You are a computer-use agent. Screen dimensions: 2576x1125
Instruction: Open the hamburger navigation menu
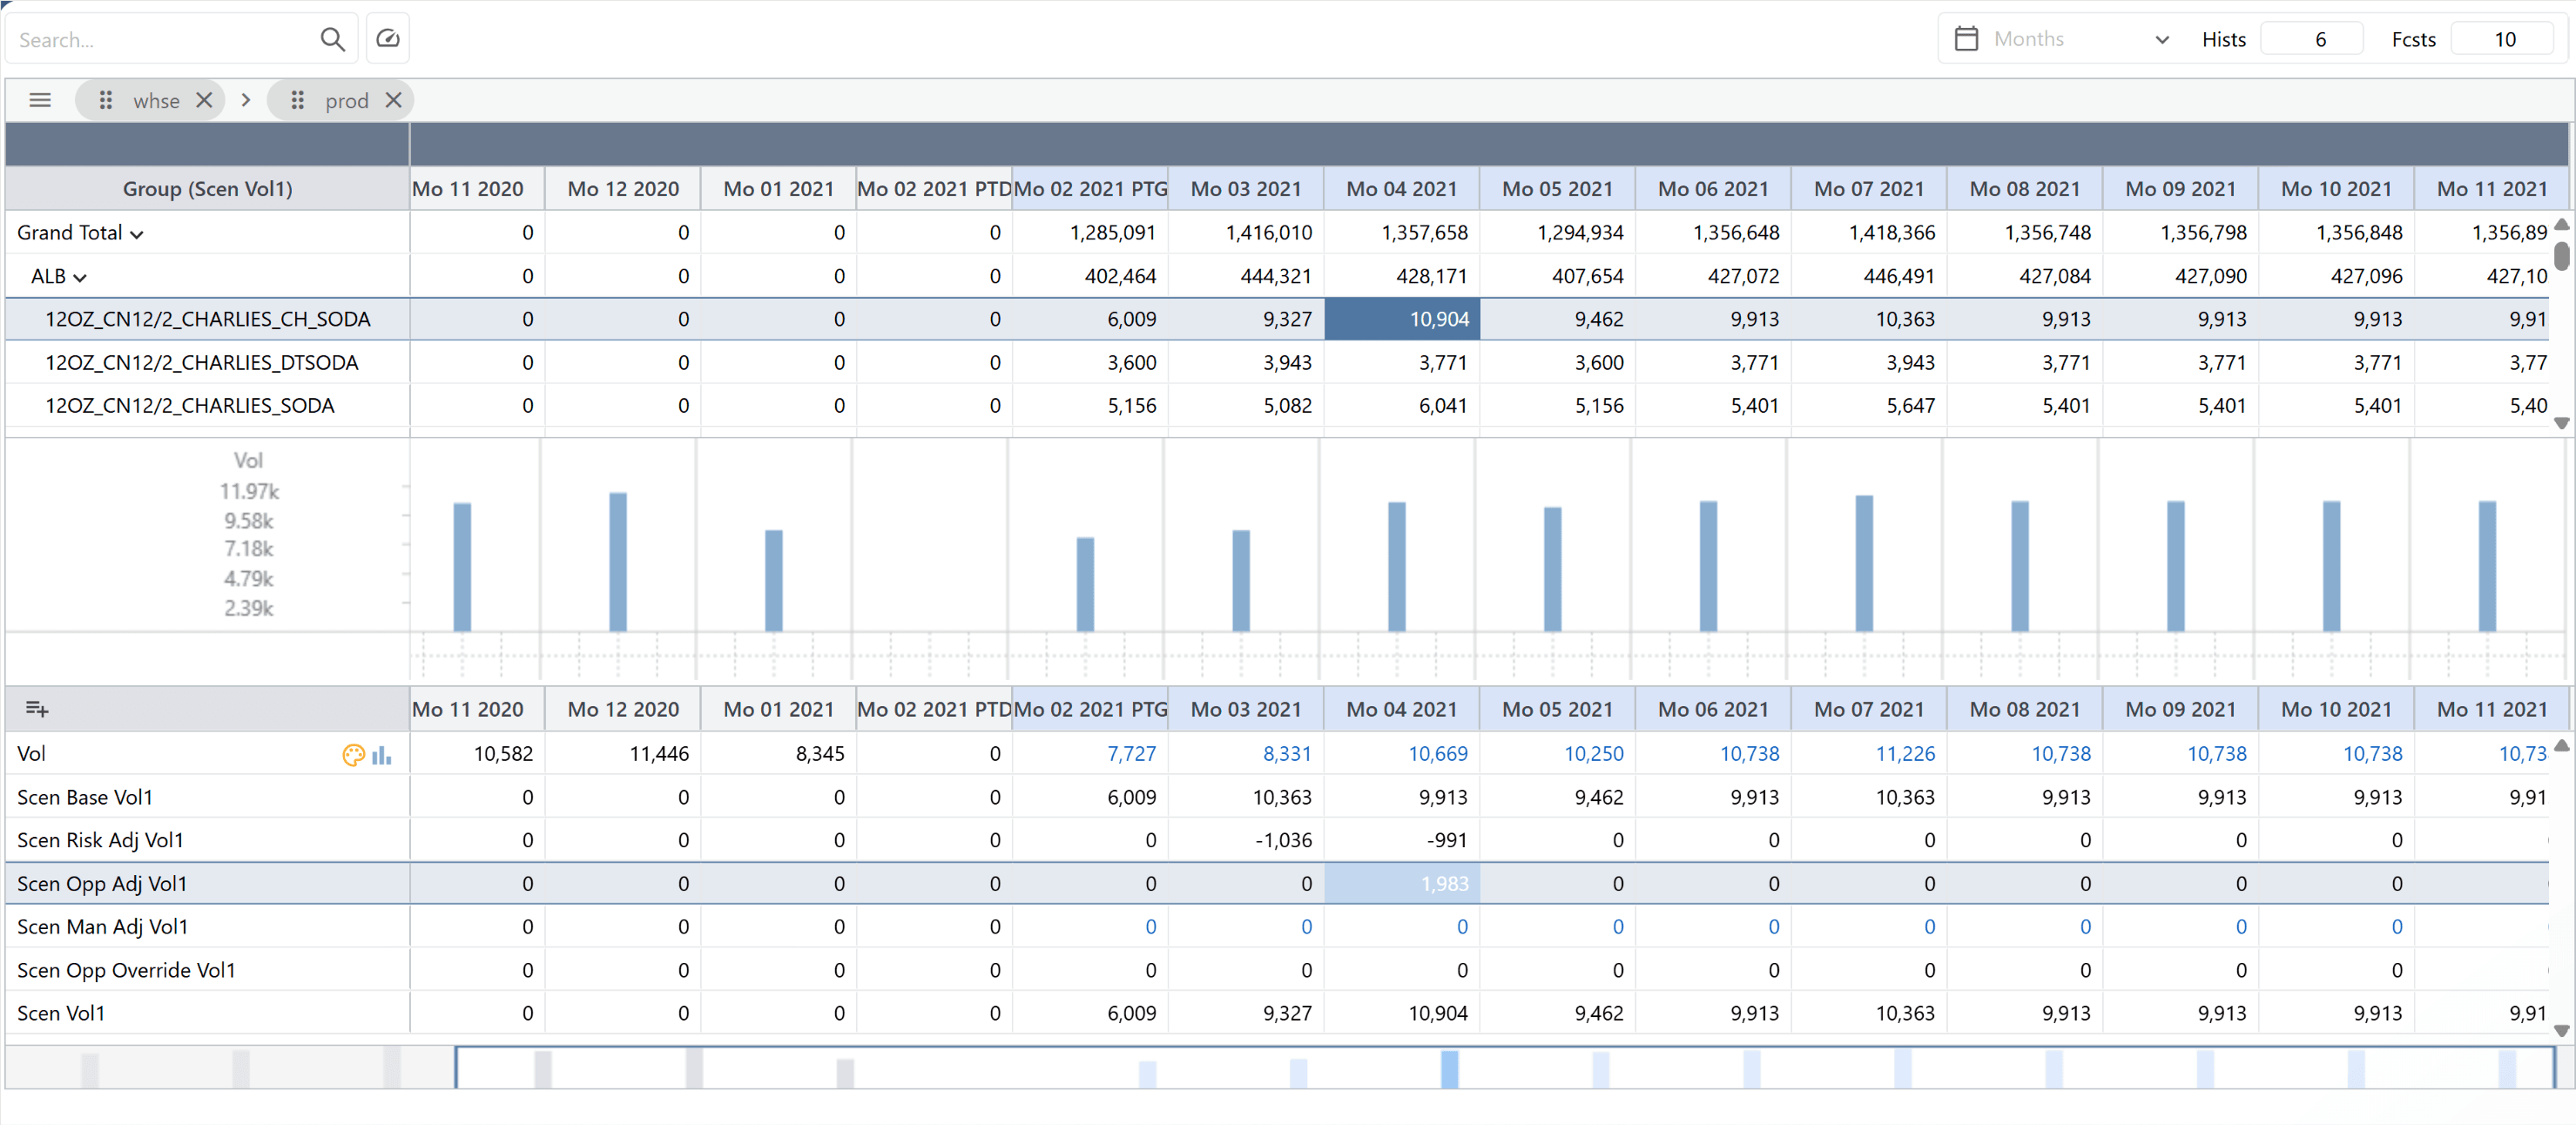pos(40,99)
